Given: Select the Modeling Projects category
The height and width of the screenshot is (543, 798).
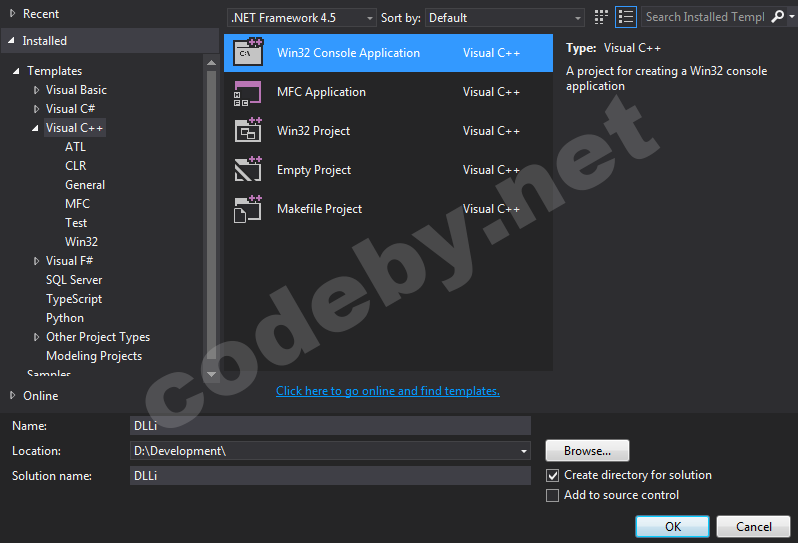Looking at the screenshot, I should [94, 356].
